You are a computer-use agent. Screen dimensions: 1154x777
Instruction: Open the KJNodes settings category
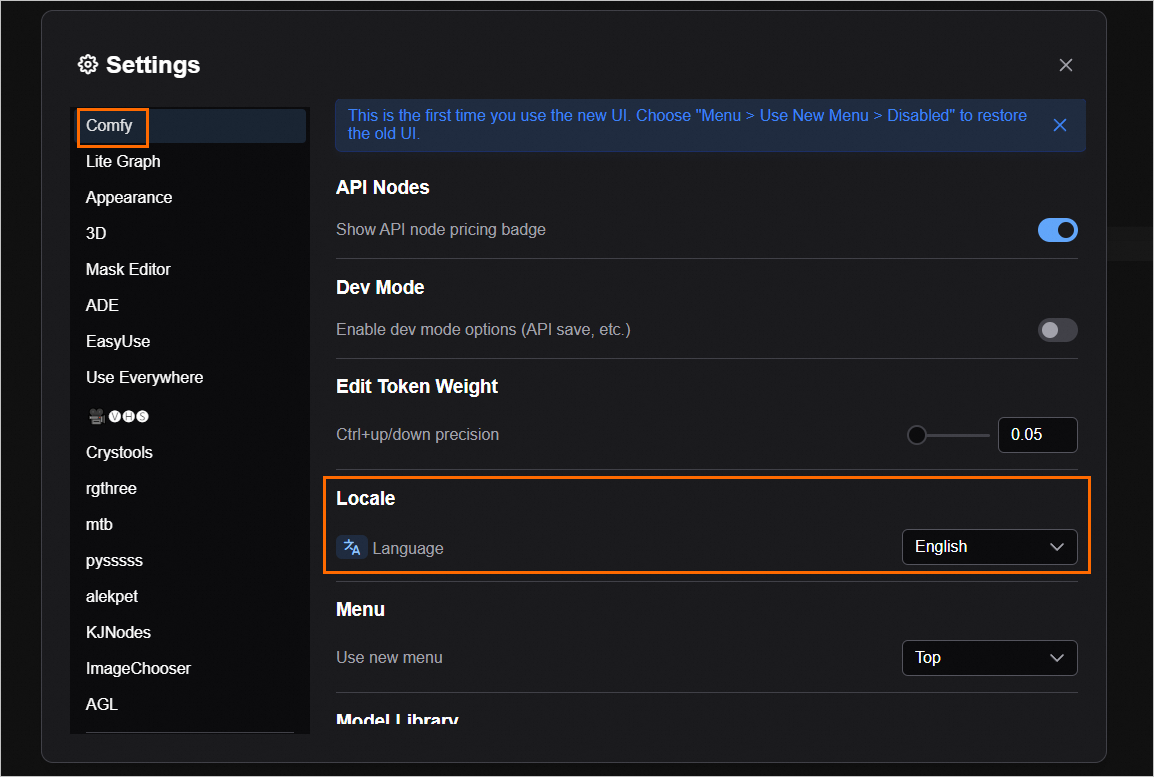(x=191, y=633)
